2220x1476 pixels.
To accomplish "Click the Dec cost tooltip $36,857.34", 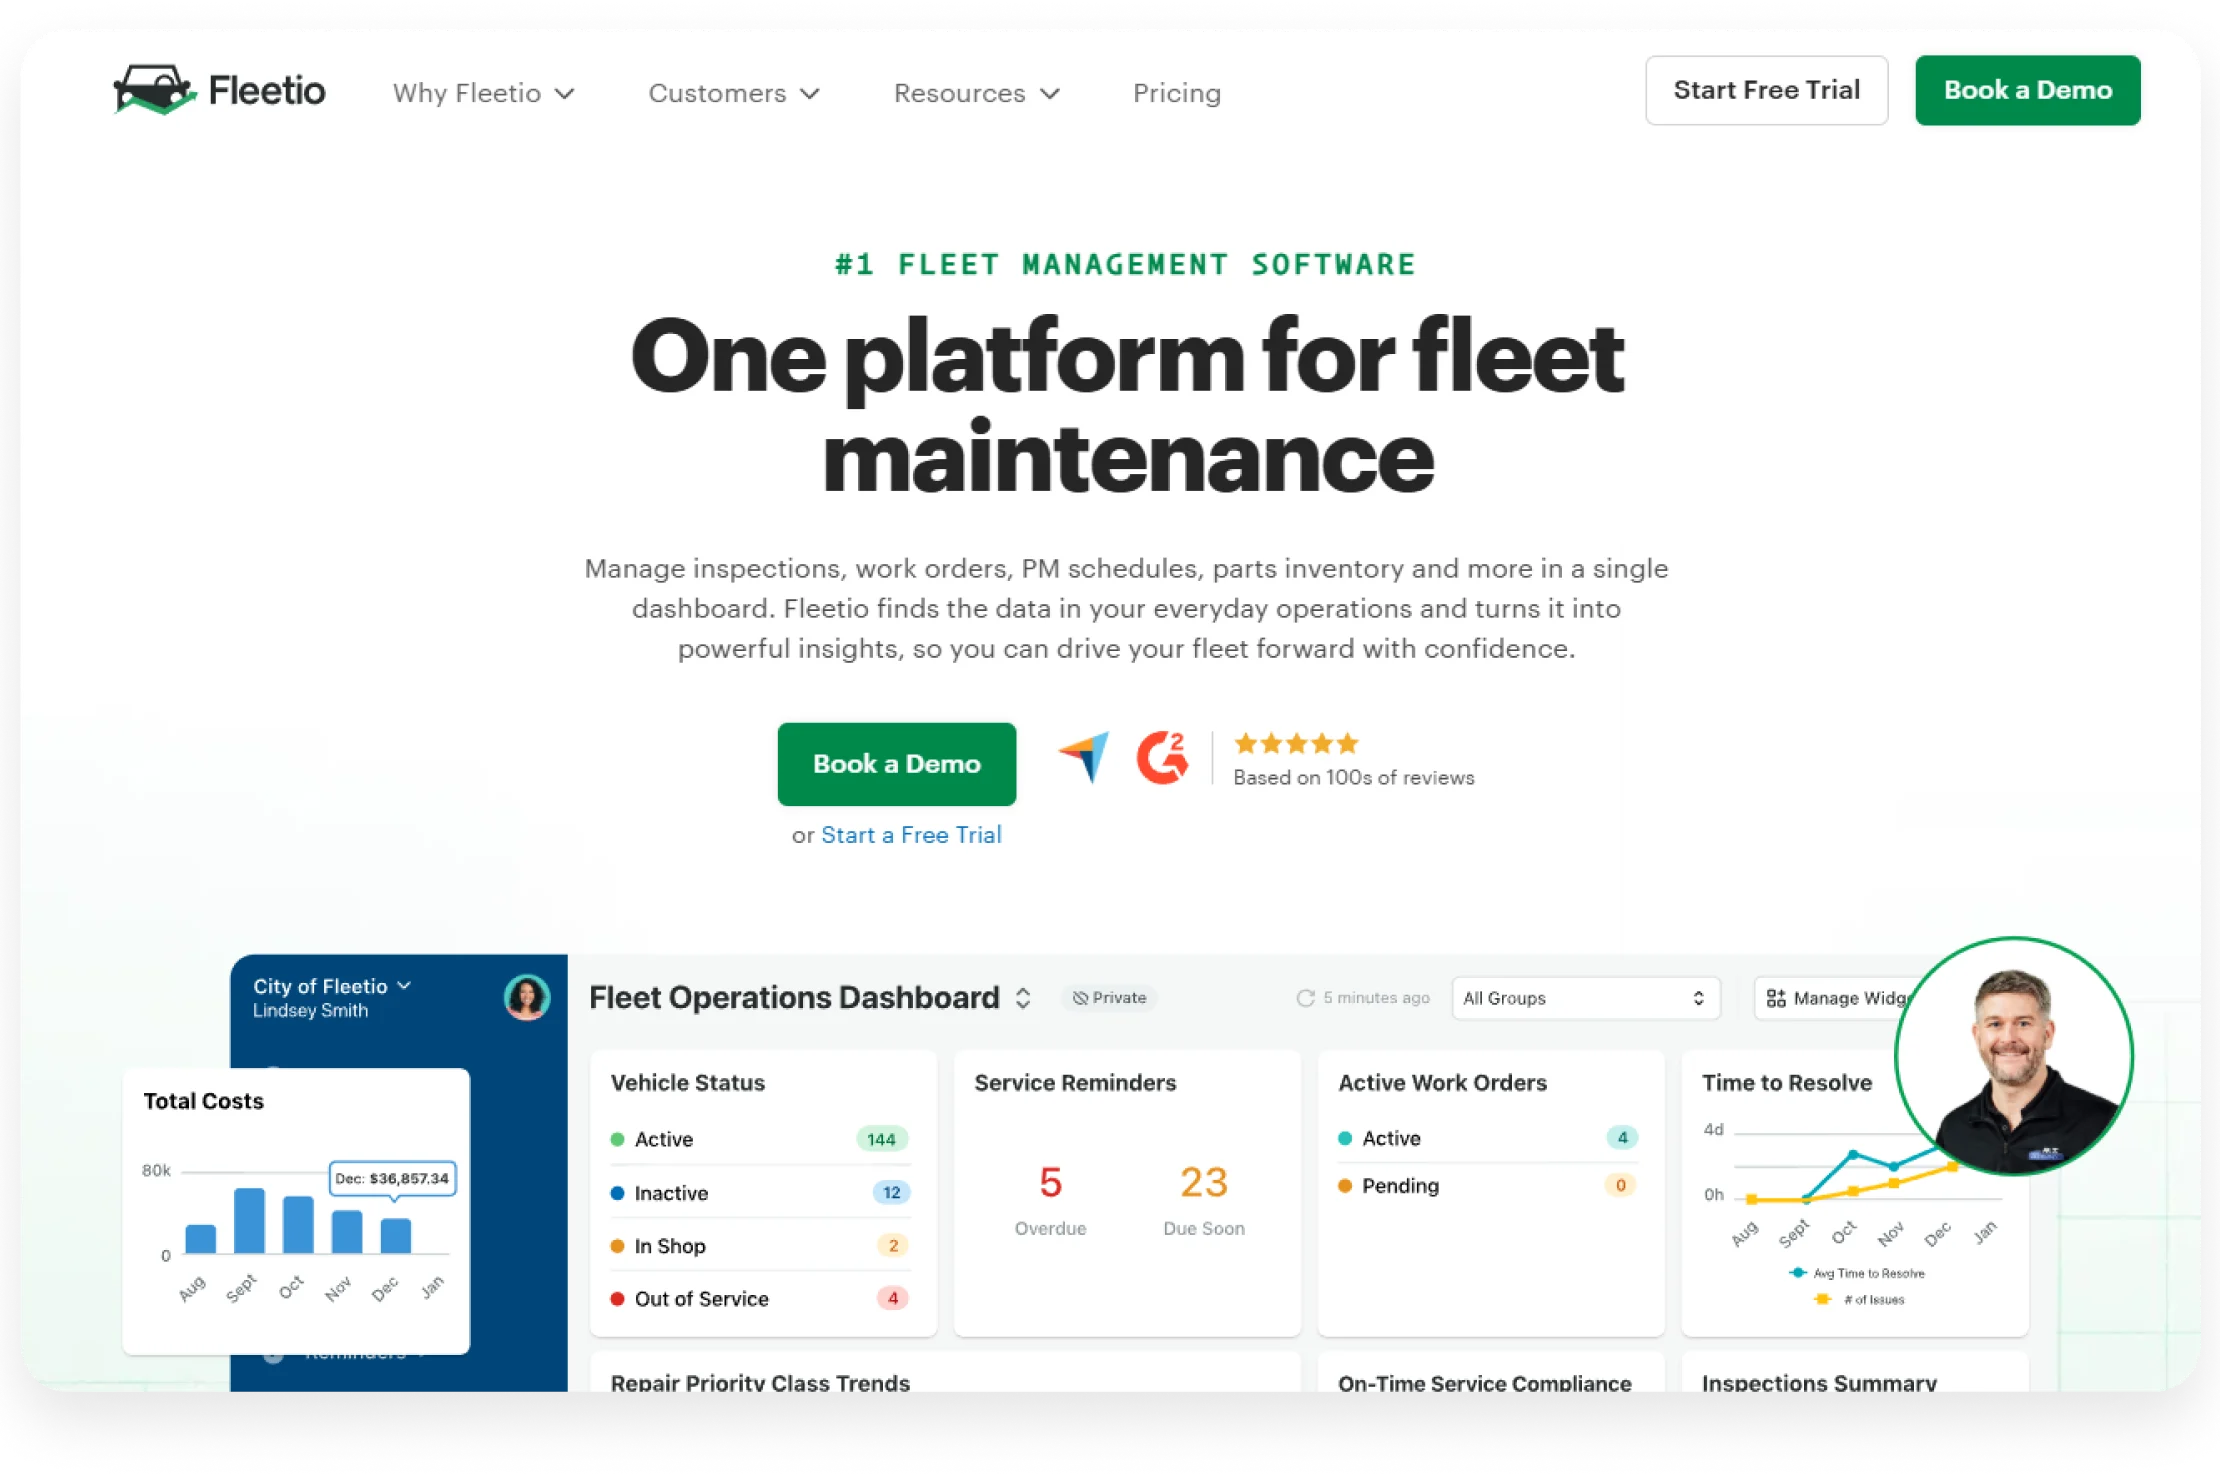I will tap(392, 1178).
